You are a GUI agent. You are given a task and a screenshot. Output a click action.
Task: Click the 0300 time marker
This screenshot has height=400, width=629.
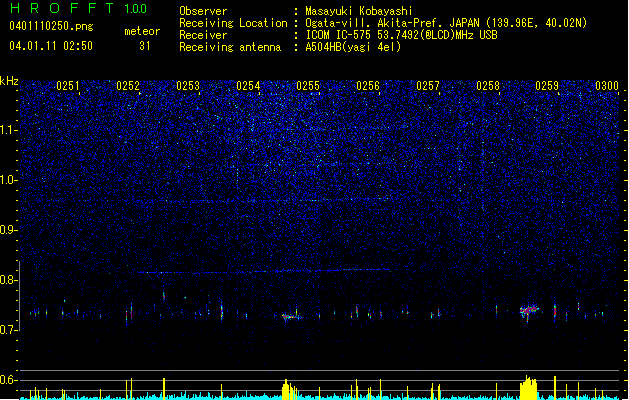[x=607, y=86]
